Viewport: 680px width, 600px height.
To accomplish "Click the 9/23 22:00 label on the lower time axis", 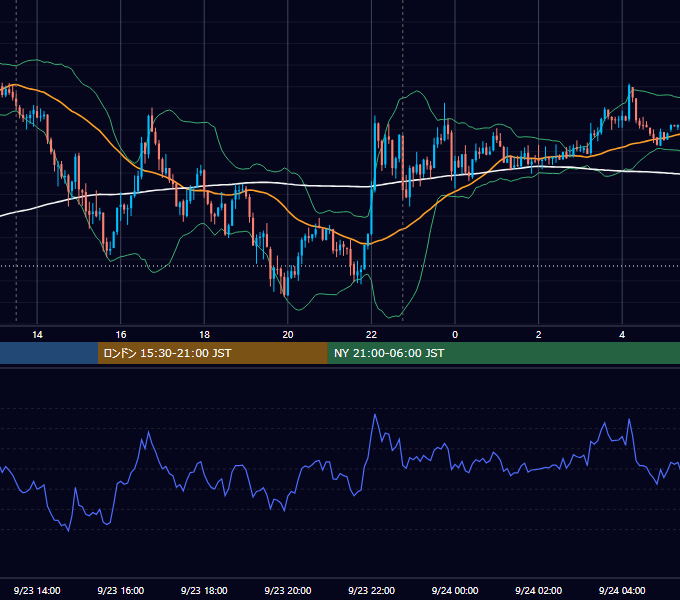I will coord(371,590).
